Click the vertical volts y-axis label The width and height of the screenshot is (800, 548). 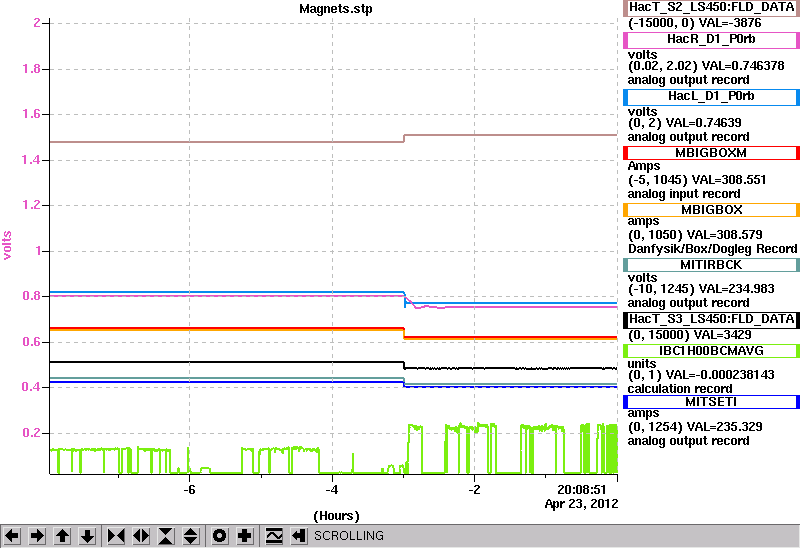[7, 245]
